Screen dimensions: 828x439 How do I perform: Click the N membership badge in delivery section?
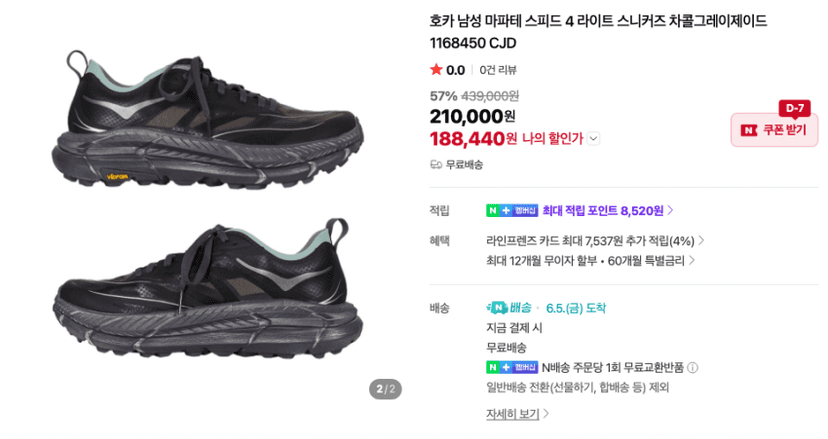512,367
